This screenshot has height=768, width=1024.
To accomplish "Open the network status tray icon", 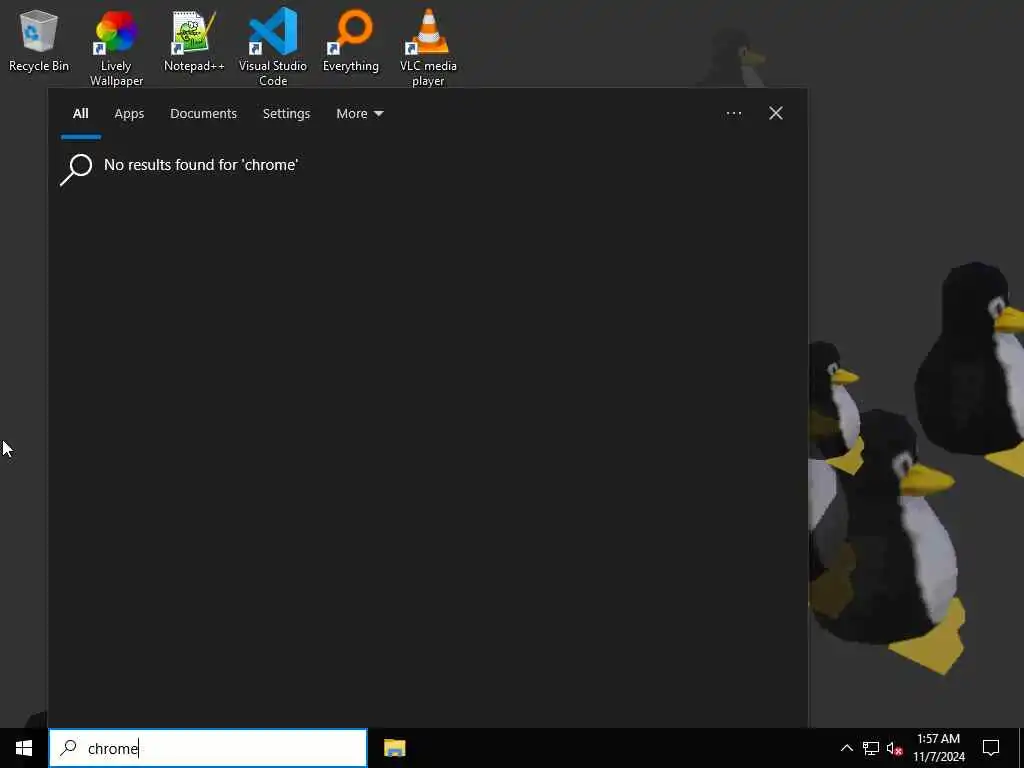I will click(871, 748).
